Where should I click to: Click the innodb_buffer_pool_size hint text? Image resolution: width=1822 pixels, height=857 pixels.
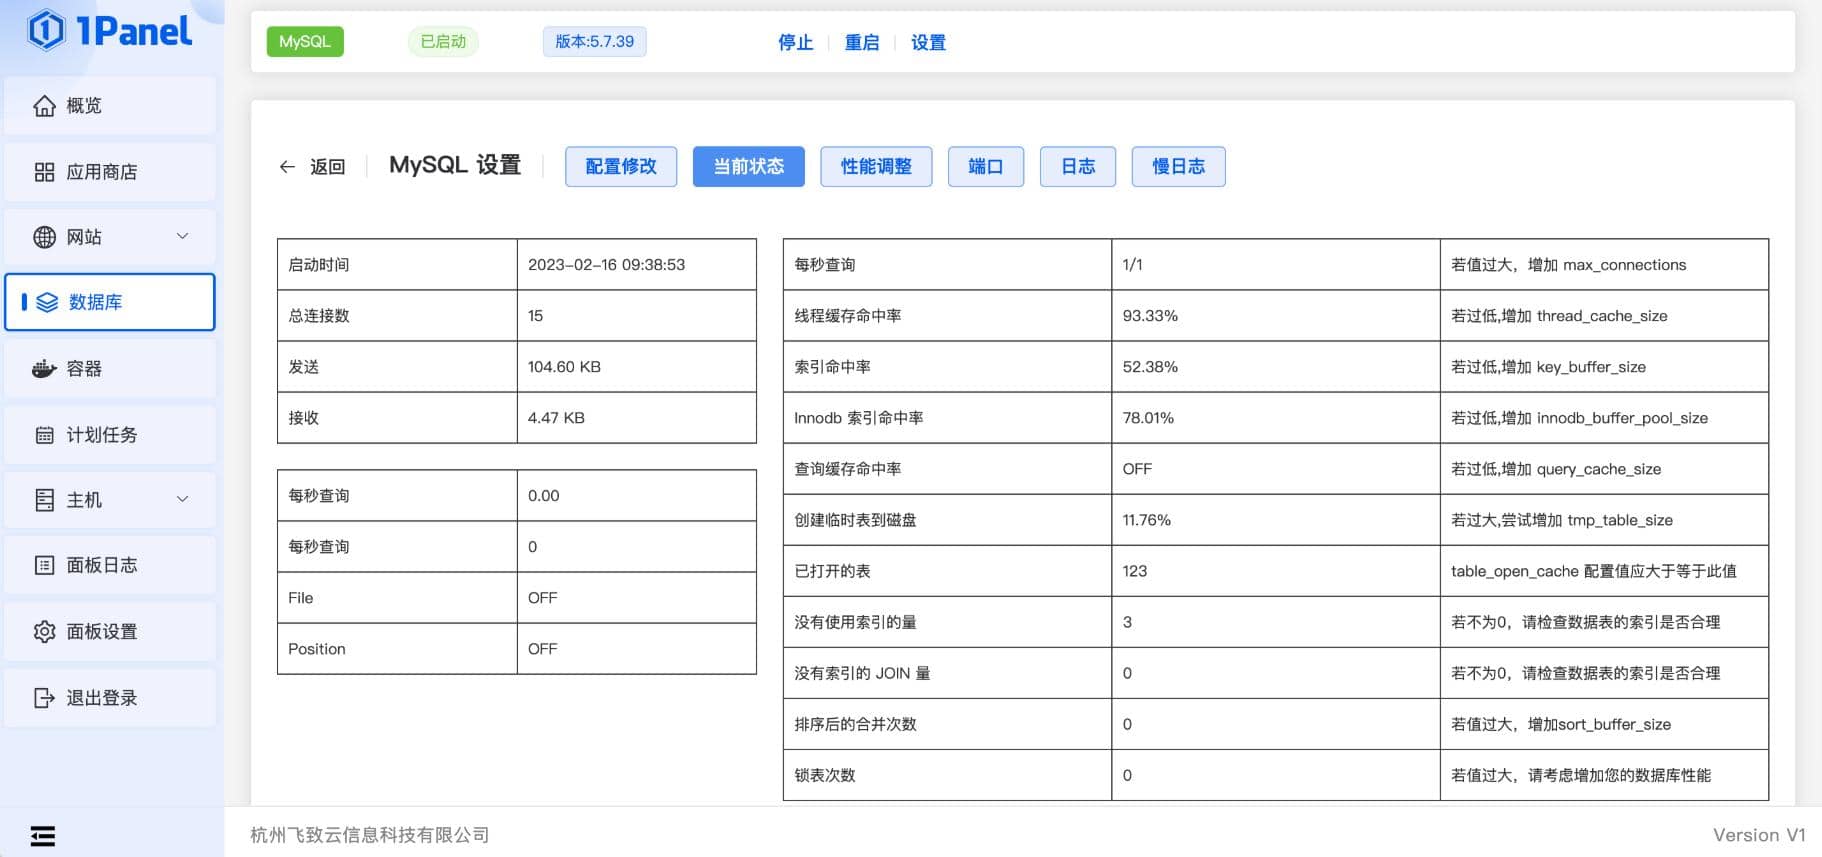click(1580, 418)
